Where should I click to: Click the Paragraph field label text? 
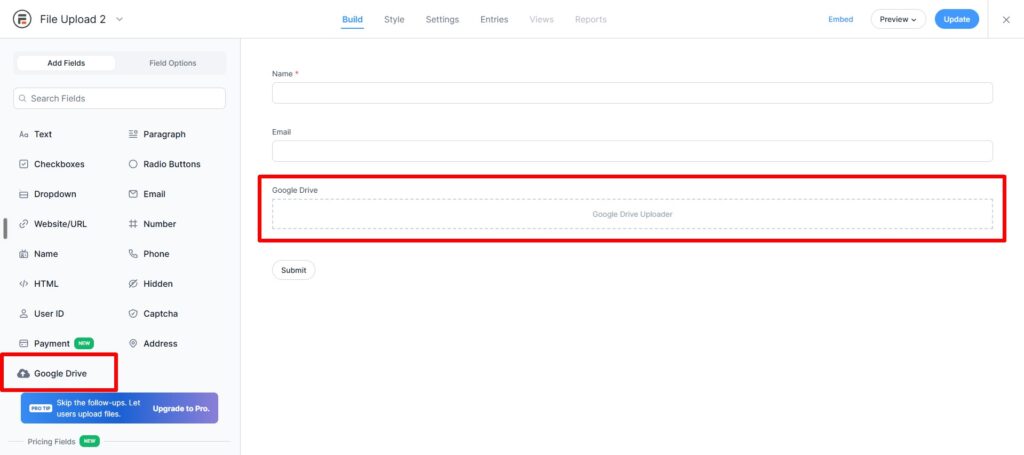[165, 134]
